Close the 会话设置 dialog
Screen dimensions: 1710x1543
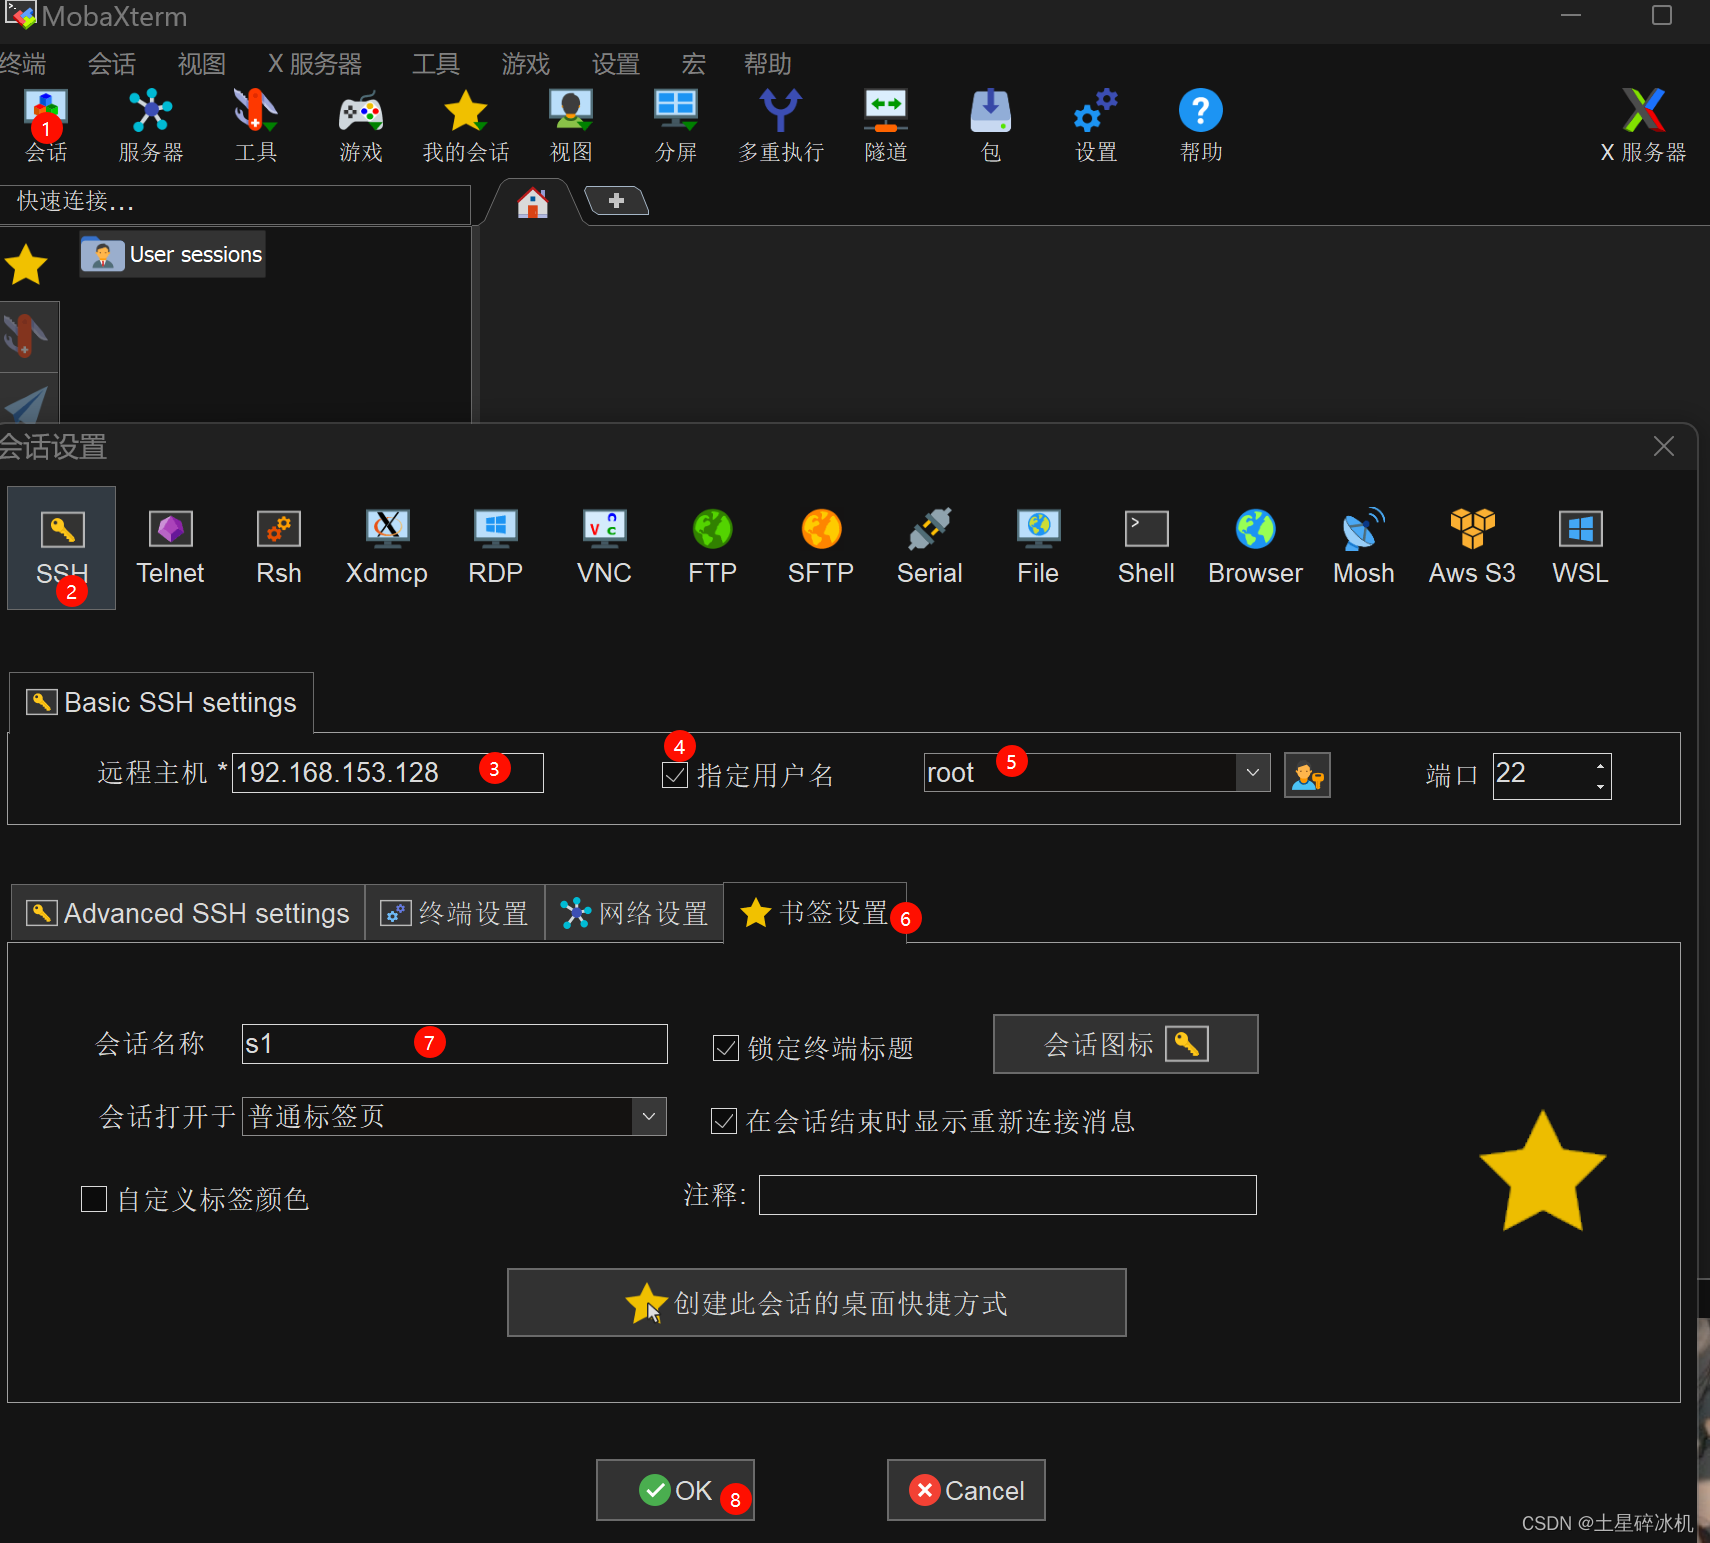coord(1664,446)
